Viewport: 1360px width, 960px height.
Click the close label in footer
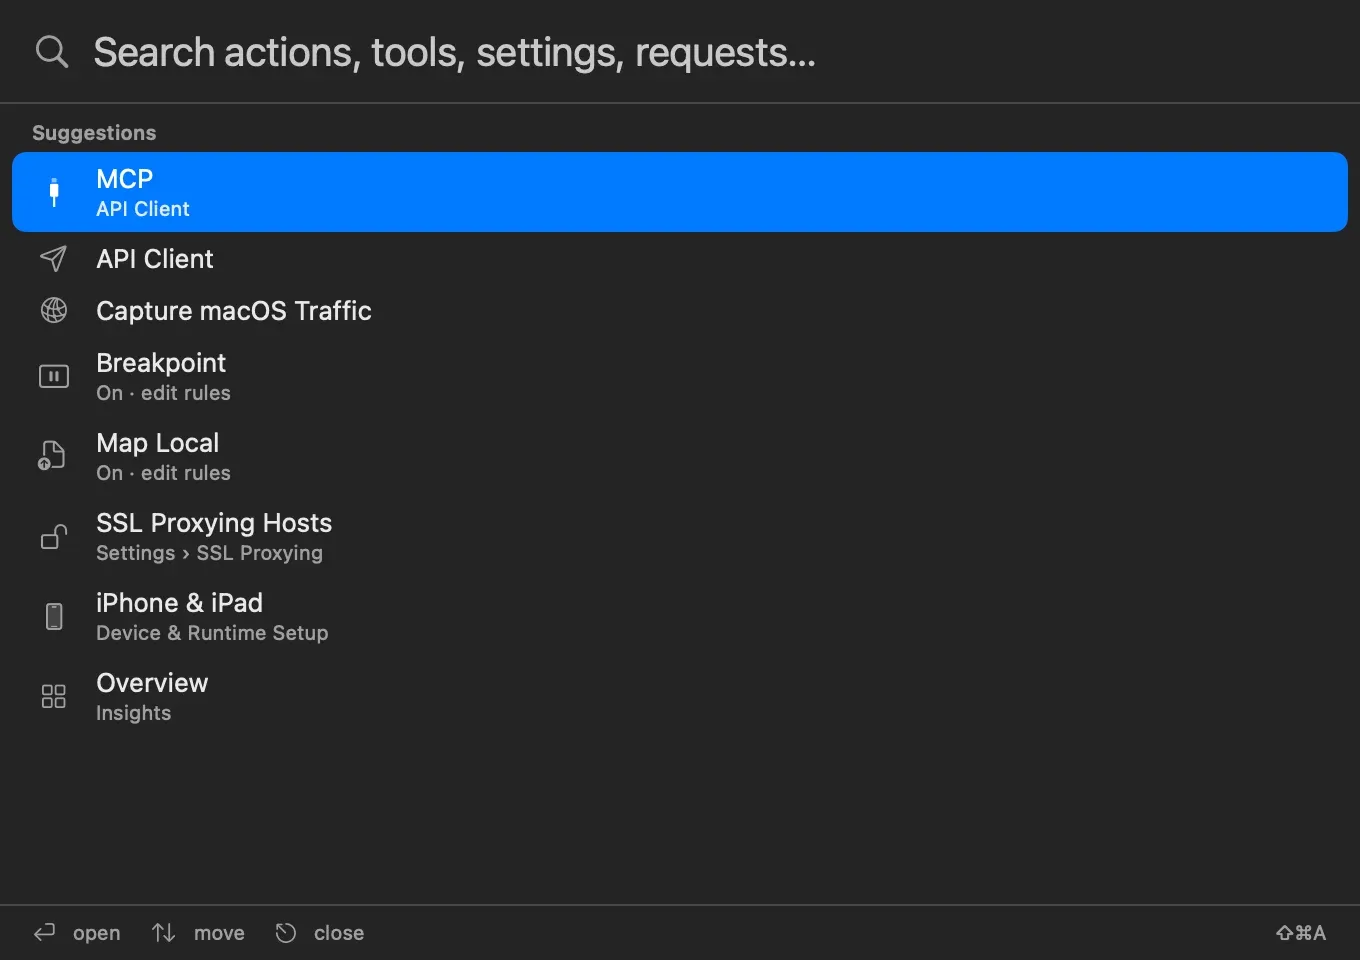[x=339, y=933]
